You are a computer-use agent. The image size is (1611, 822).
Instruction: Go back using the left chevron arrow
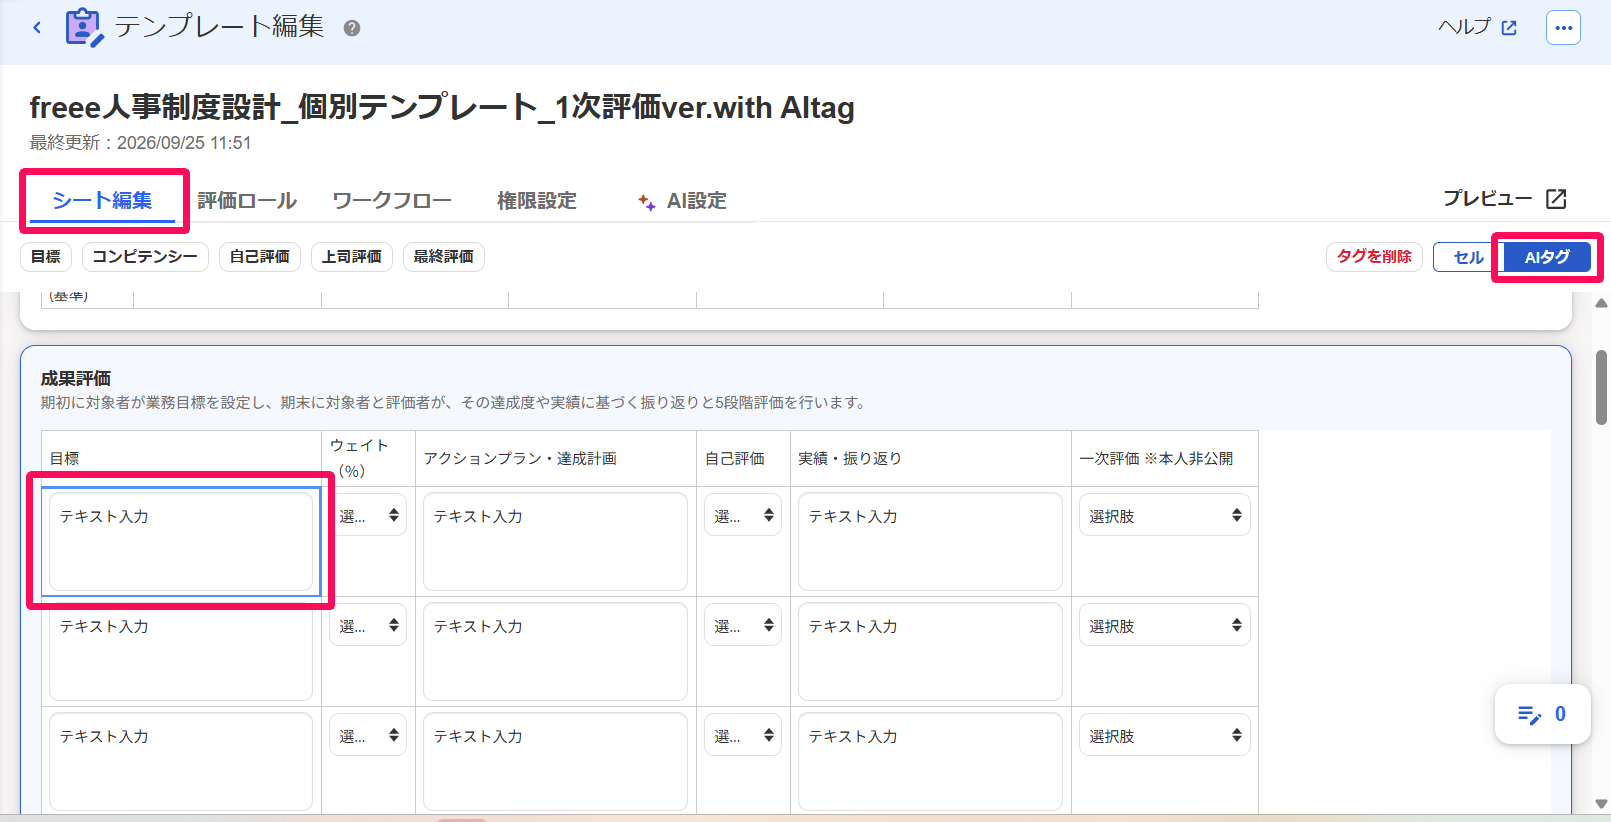(37, 27)
